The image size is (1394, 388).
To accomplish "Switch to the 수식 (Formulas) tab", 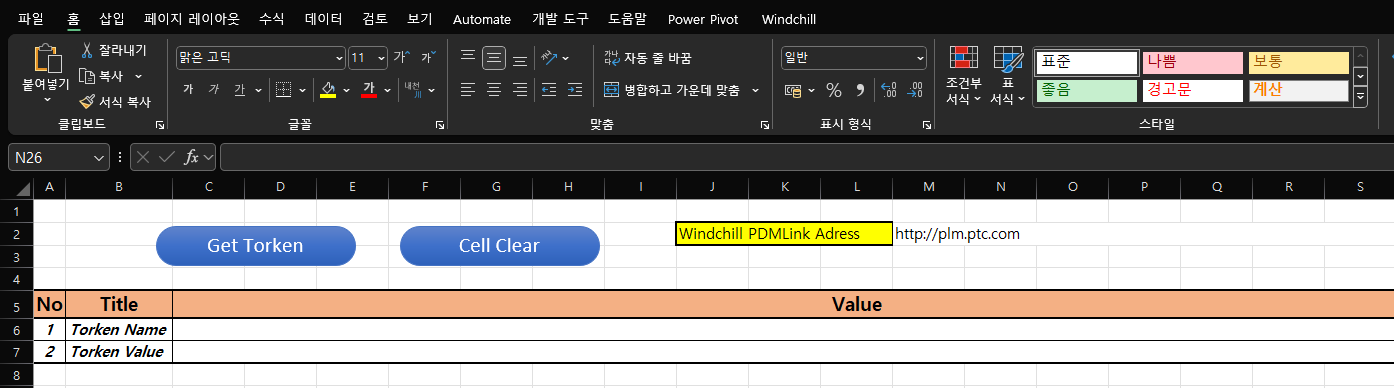I will click(x=271, y=18).
